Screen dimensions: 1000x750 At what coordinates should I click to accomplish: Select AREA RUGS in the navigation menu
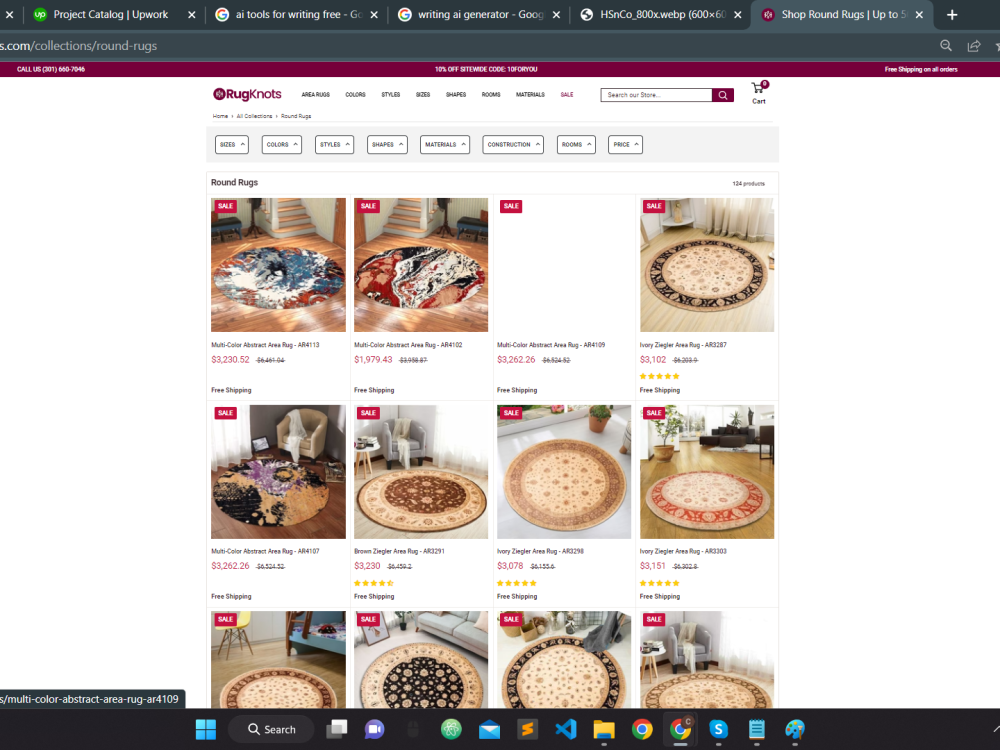[x=315, y=94]
